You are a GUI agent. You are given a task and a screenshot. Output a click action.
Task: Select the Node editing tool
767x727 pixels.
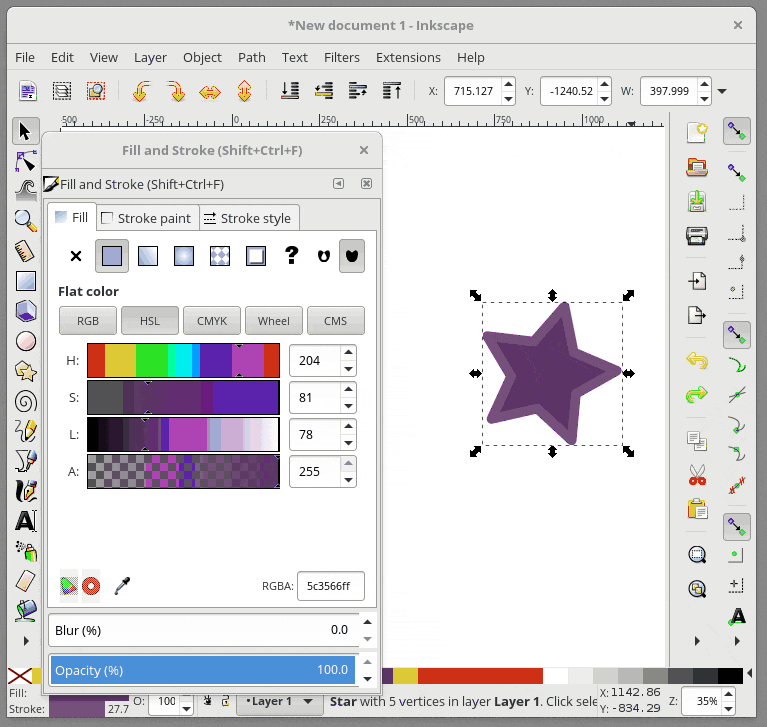click(x=25, y=160)
